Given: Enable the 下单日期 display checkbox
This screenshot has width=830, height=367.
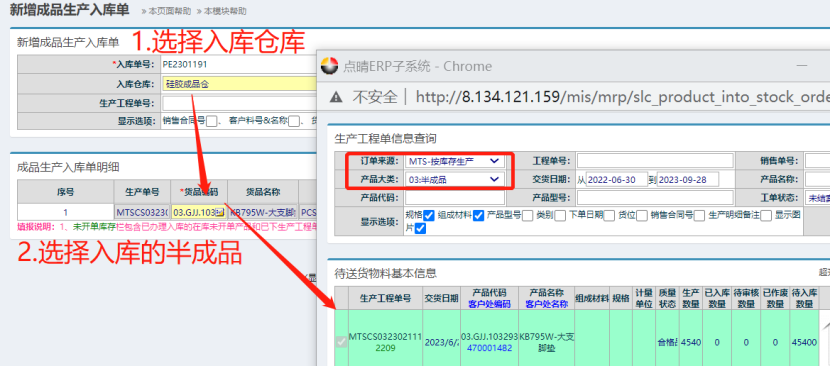Looking at the screenshot, I should tap(609, 216).
